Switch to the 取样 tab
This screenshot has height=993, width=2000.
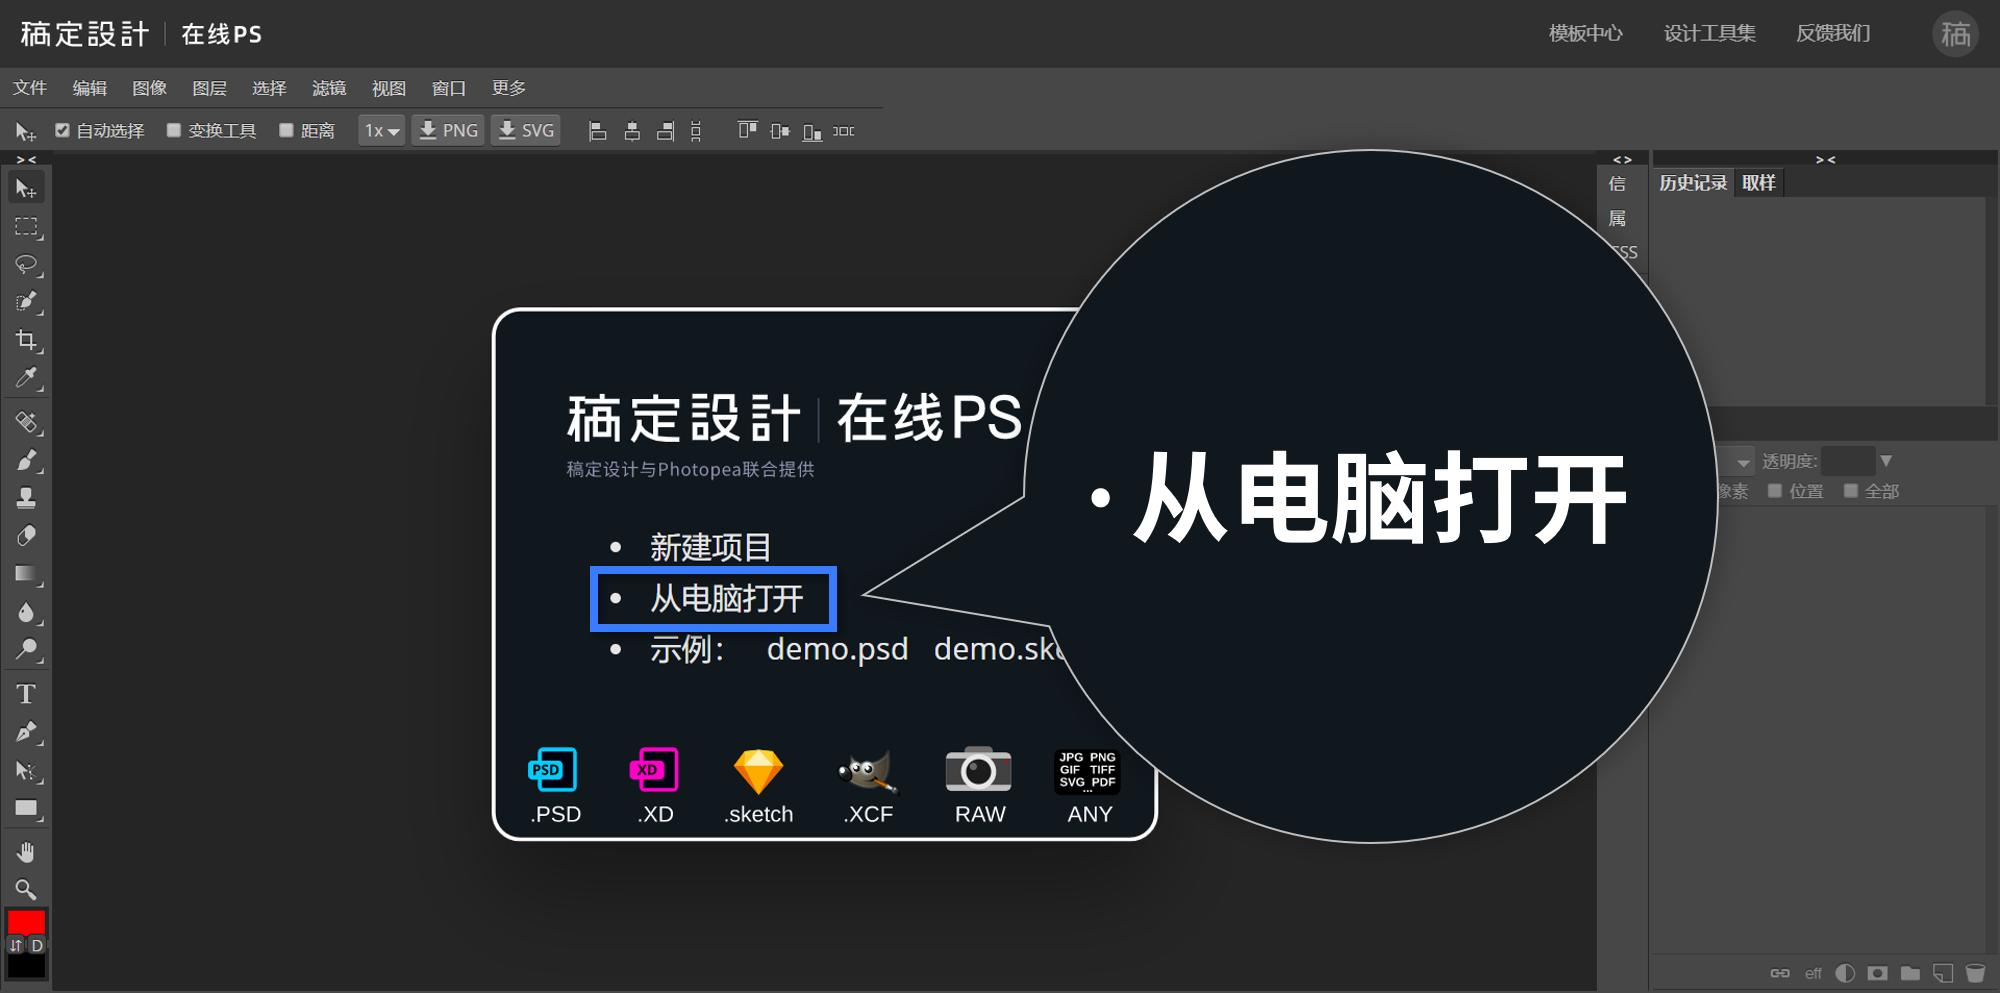[1759, 182]
